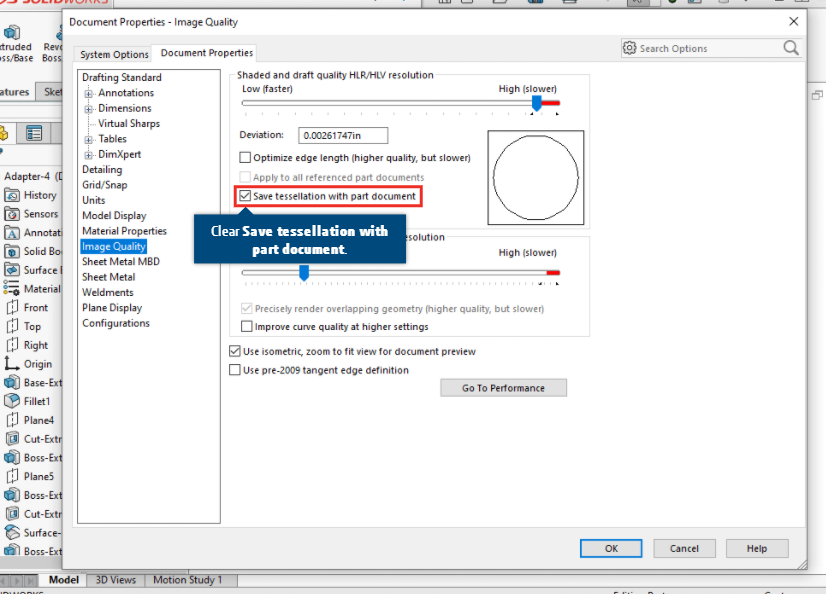
Task: Select Plane Display in options tree
Action: pyautogui.click(x=112, y=308)
